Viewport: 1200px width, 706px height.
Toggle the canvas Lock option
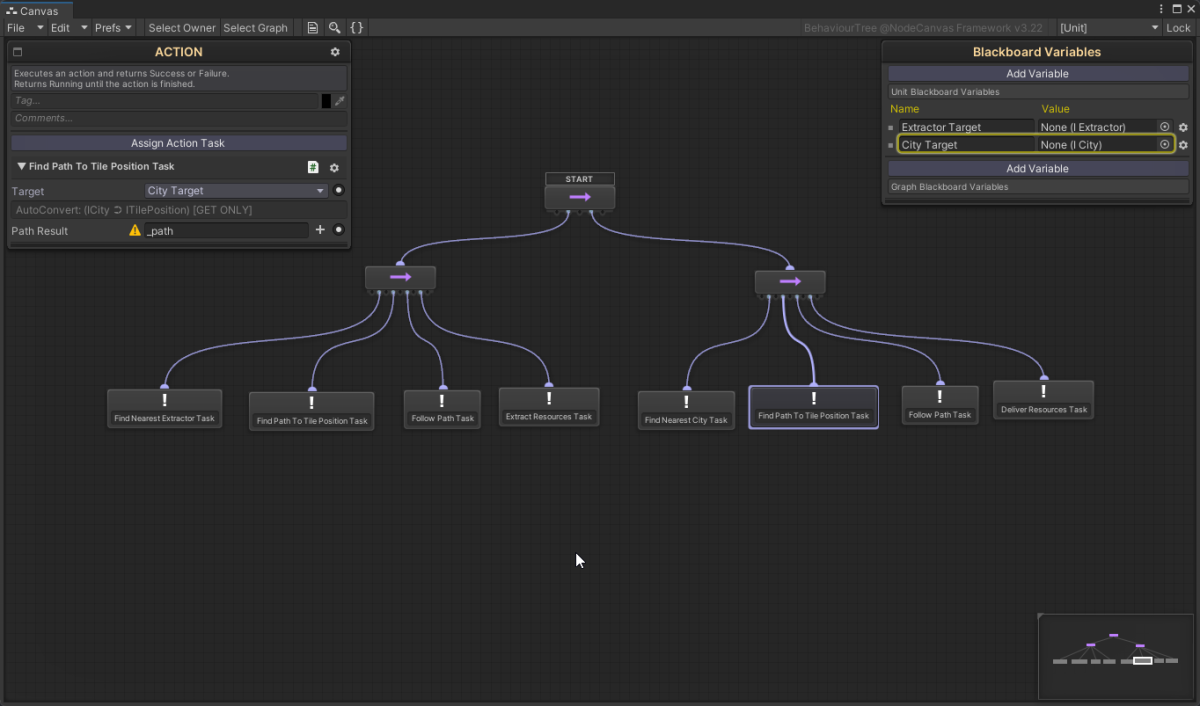pyautogui.click(x=1178, y=28)
